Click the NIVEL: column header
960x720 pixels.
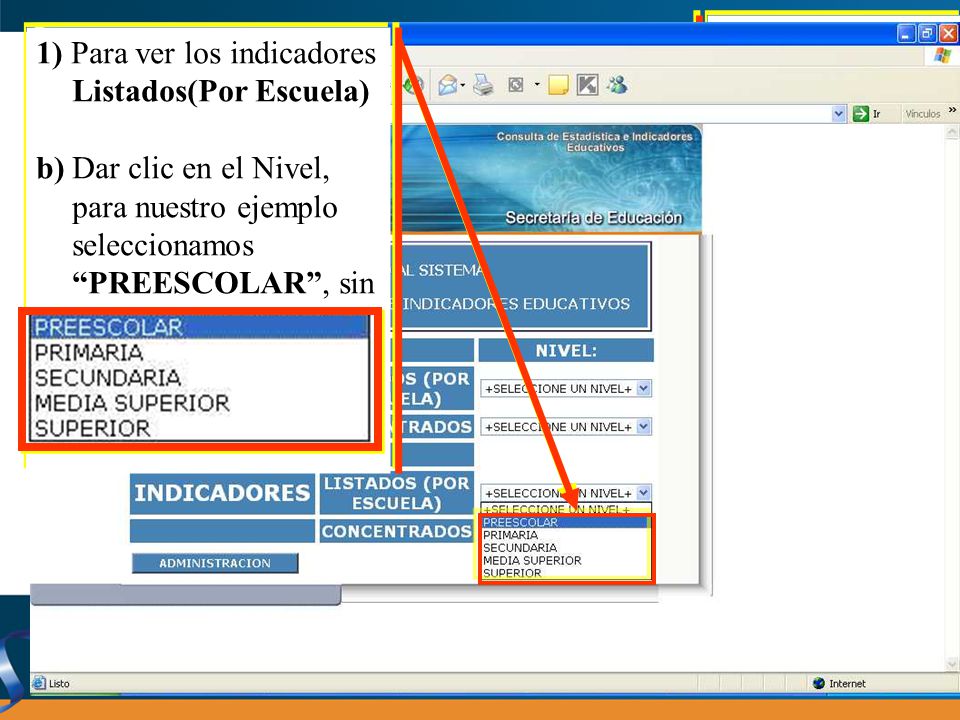566,351
